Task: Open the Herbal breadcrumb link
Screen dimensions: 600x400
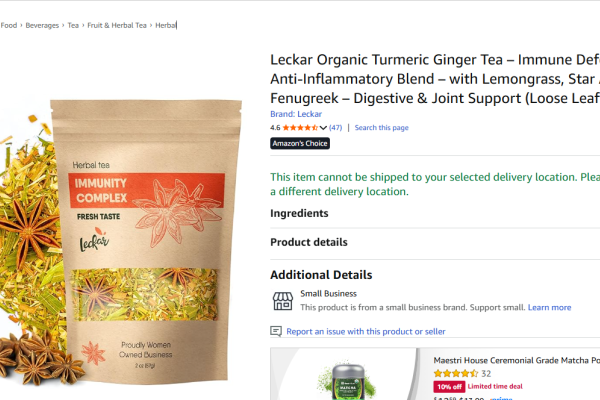Action: pyautogui.click(x=166, y=25)
